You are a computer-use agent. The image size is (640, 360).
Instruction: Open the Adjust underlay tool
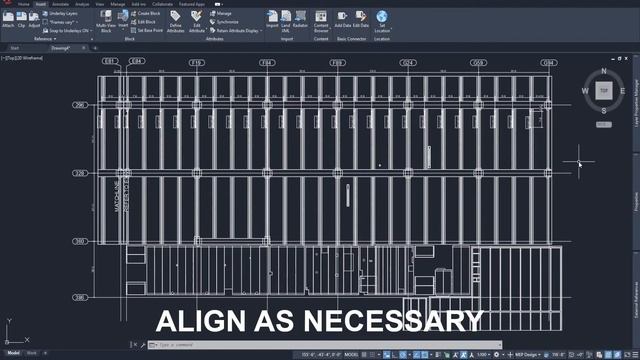click(34, 19)
